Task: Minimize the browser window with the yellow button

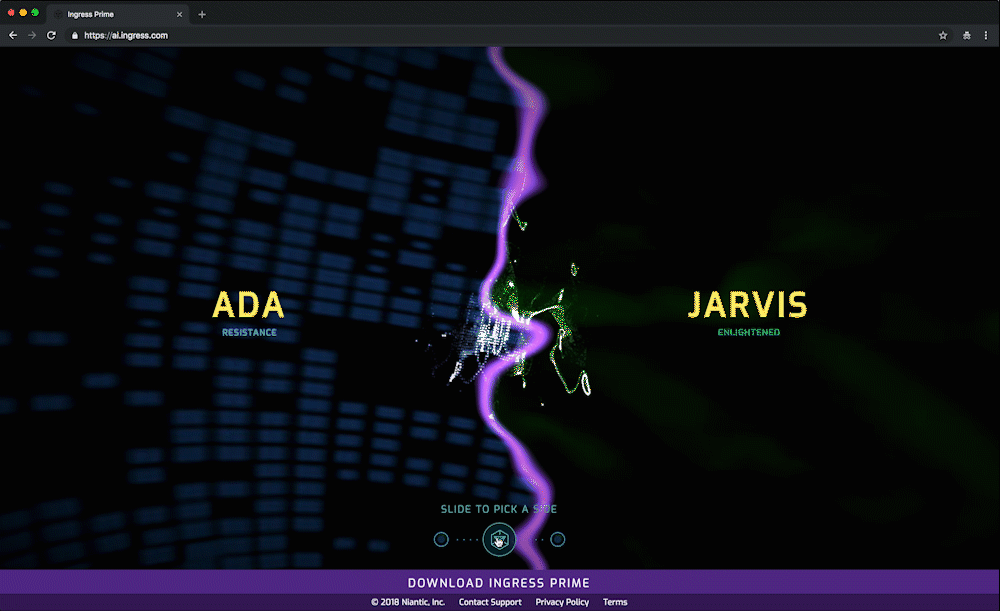Action: [x=23, y=13]
